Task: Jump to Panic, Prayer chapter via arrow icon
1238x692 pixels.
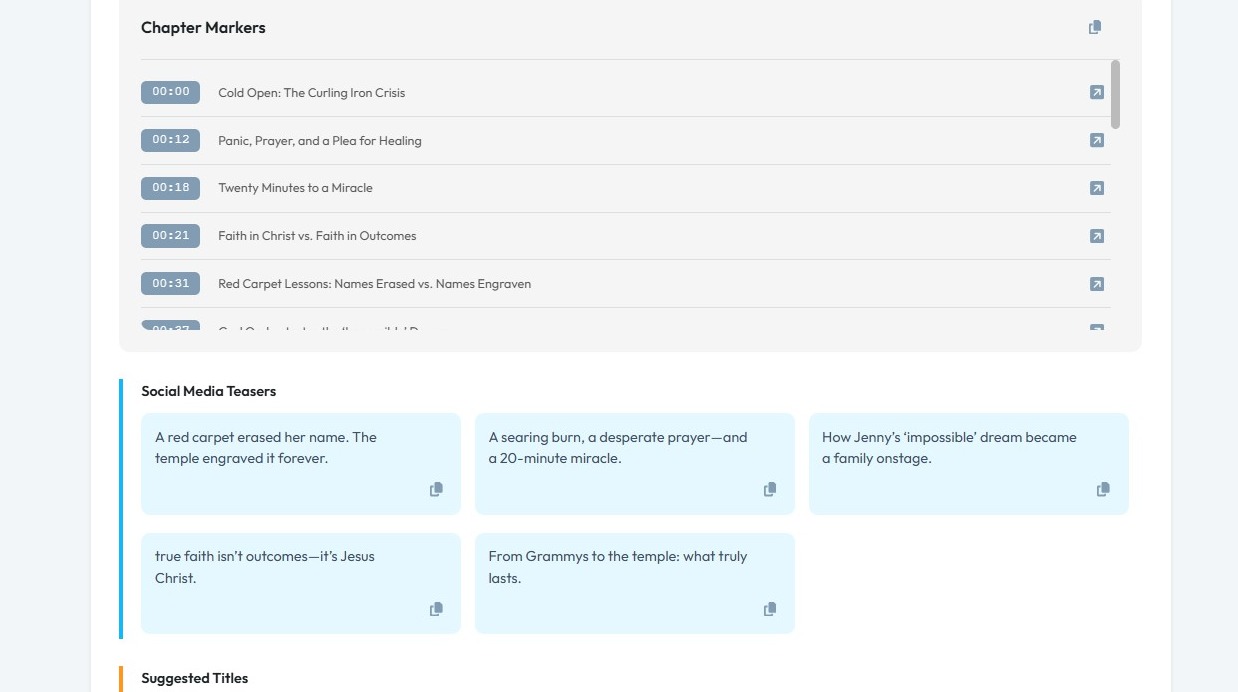Action: 1097,141
